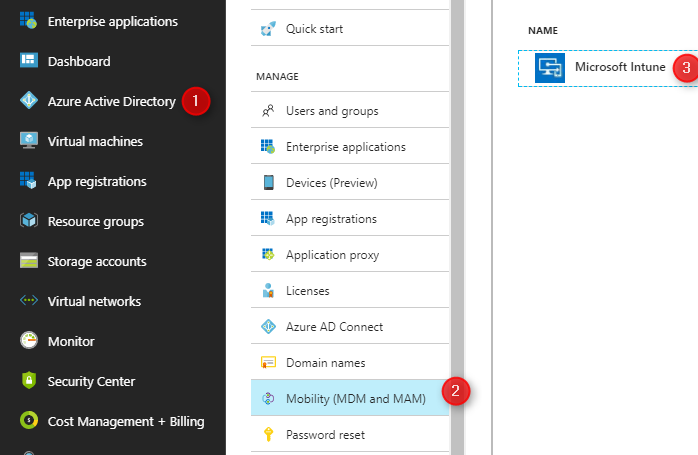
Task: Select App registrations under Manage
Action: click(x=350, y=219)
